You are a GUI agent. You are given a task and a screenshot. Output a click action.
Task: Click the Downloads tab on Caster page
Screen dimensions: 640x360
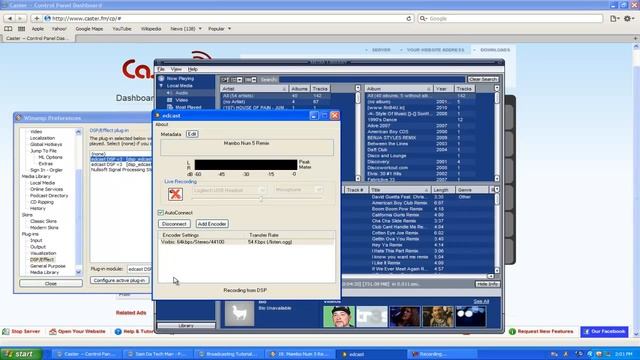495,50
